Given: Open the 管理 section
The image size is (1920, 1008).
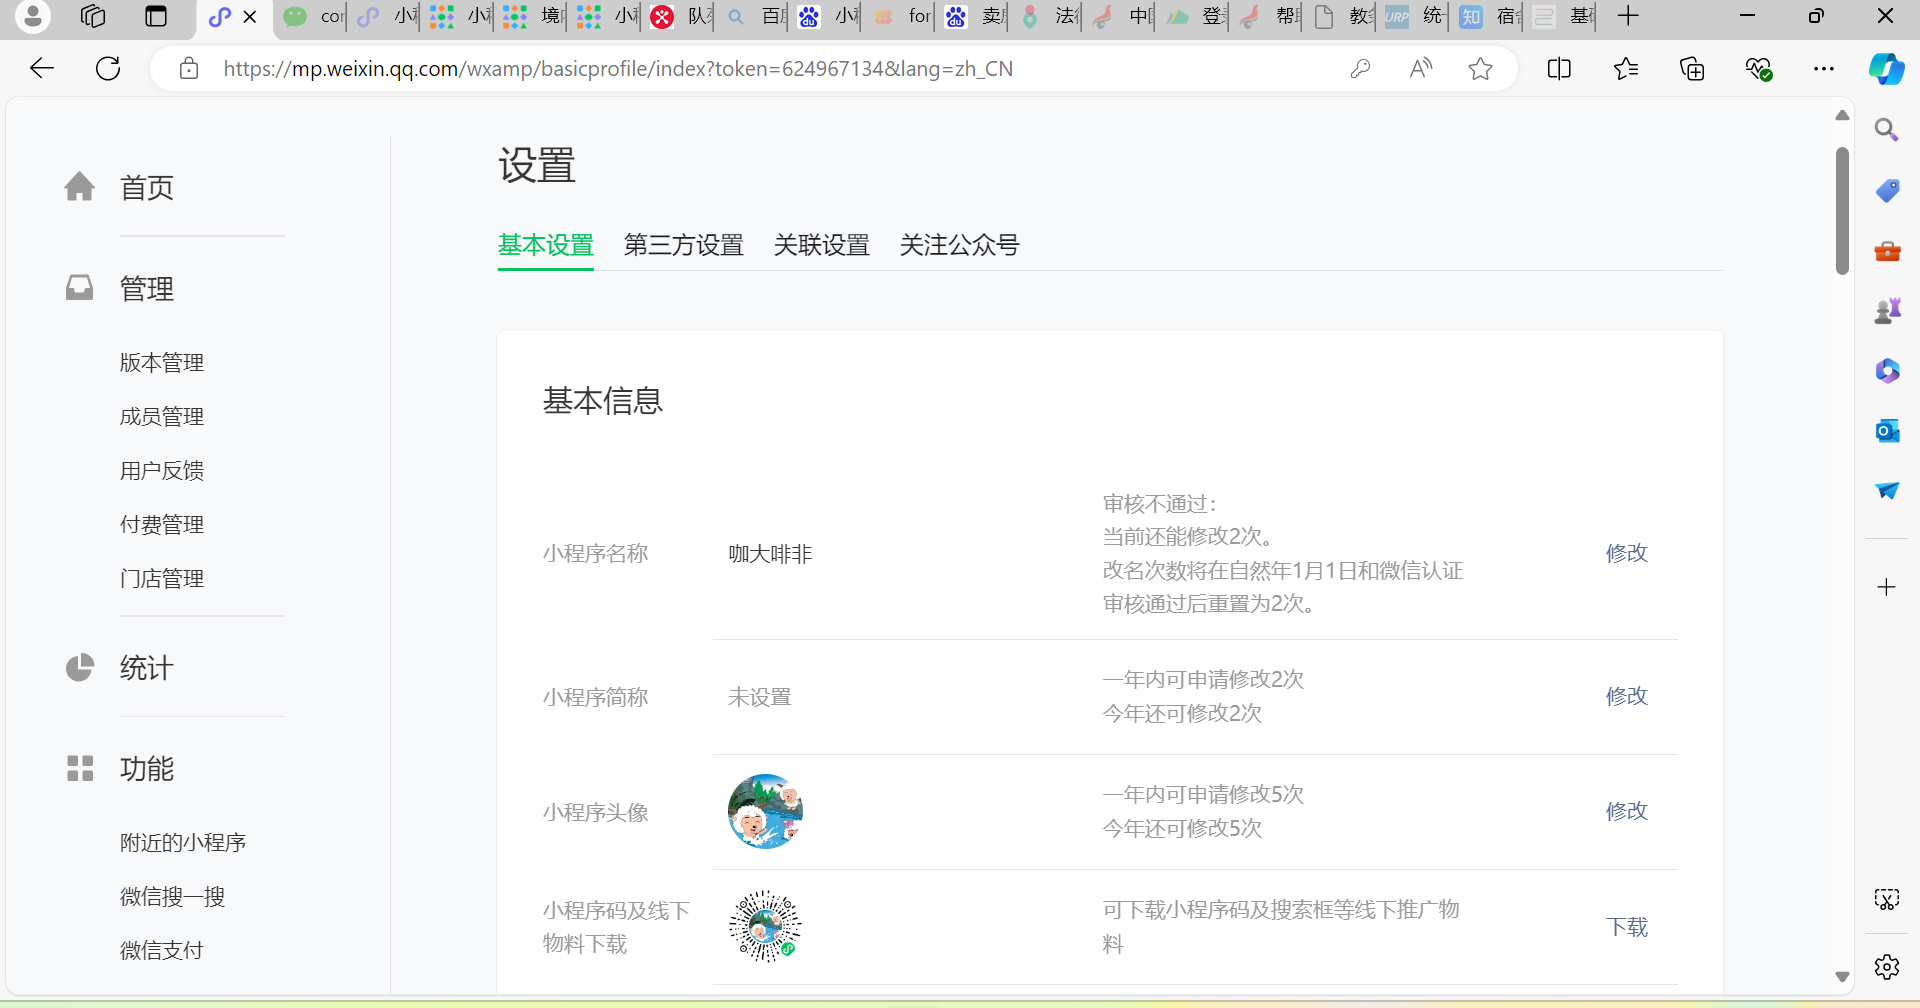Looking at the screenshot, I should tap(147, 289).
